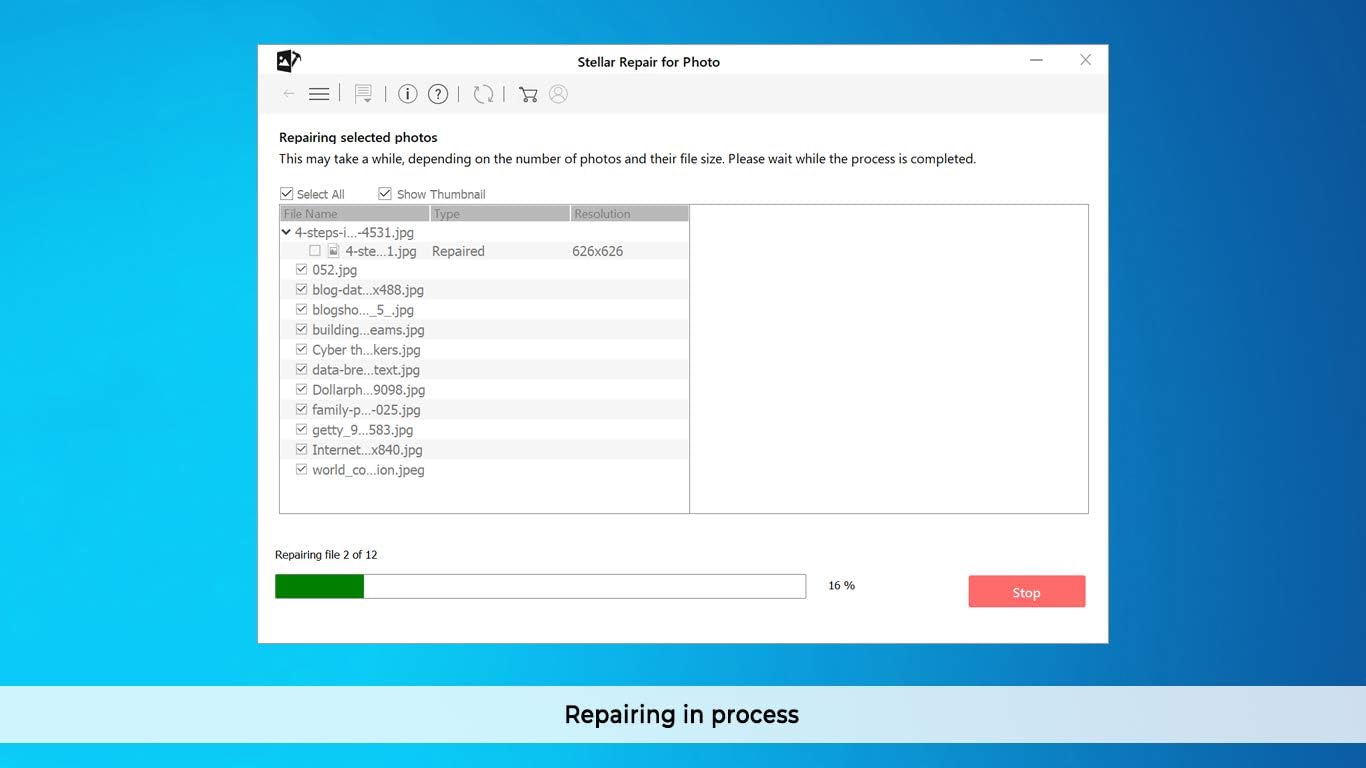Click the '16 %' progress percentage
Image resolution: width=1366 pixels, height=768 pixels.
[842, 586]
